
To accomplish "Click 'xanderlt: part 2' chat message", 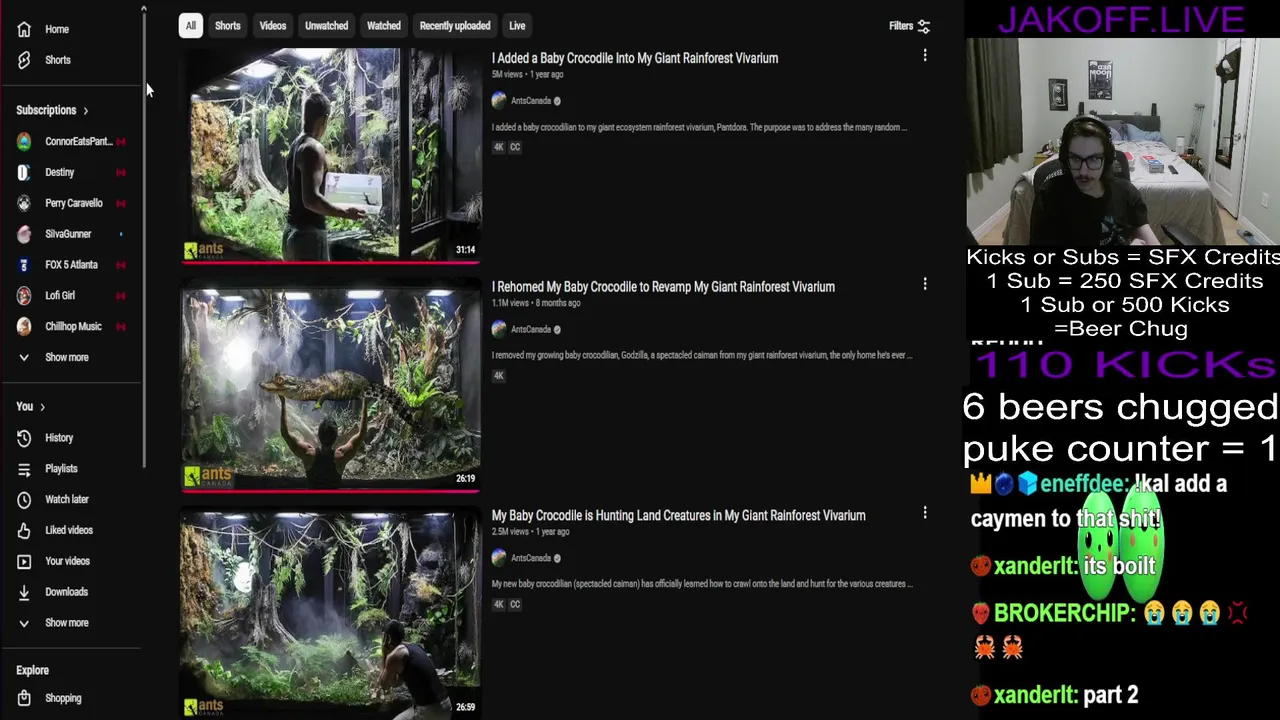I will [1055, 695].
